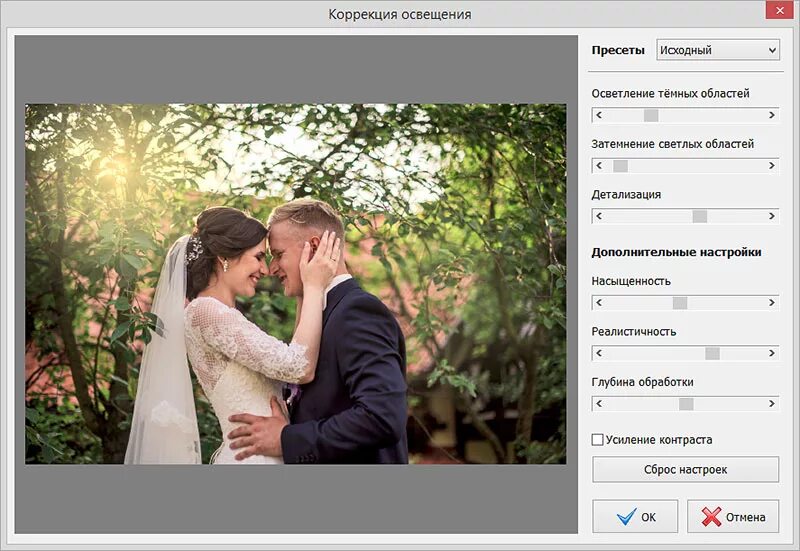800x551 pixels.
Task: Click right arrow of Затемнение светлых областей slider
Action: (772, 166)
